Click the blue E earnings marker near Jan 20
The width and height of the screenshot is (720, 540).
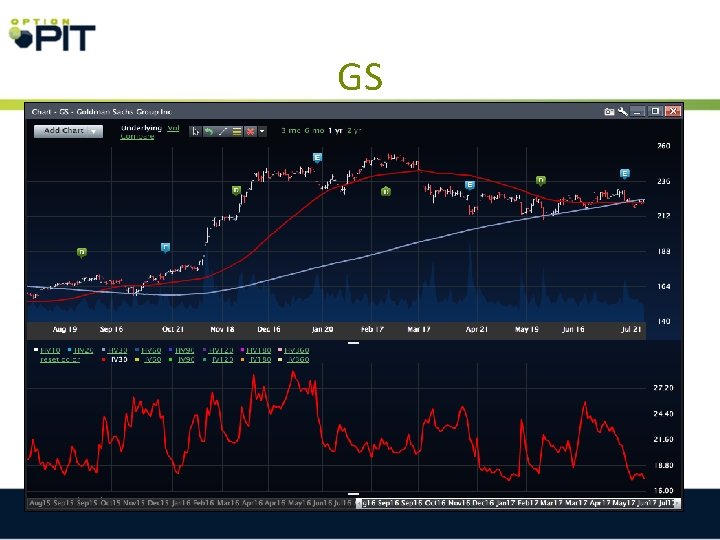click(317, 158)
